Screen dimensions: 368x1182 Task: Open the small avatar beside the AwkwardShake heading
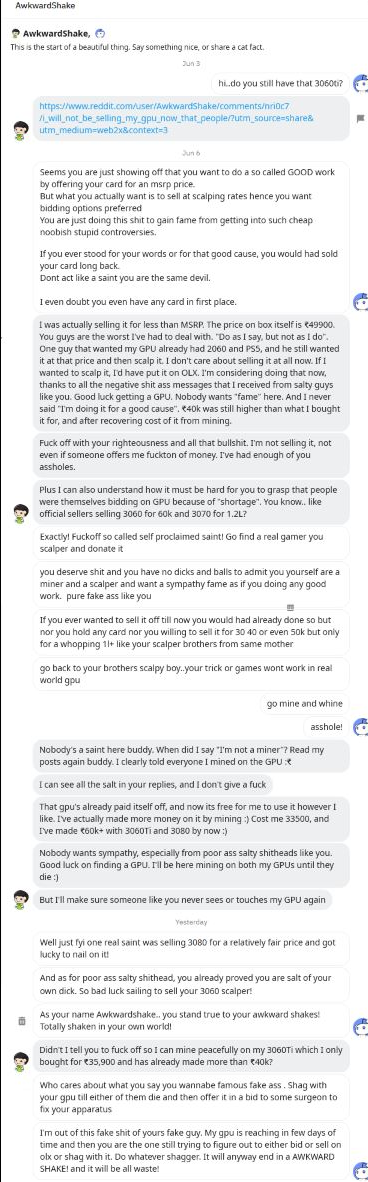point(15,34)
